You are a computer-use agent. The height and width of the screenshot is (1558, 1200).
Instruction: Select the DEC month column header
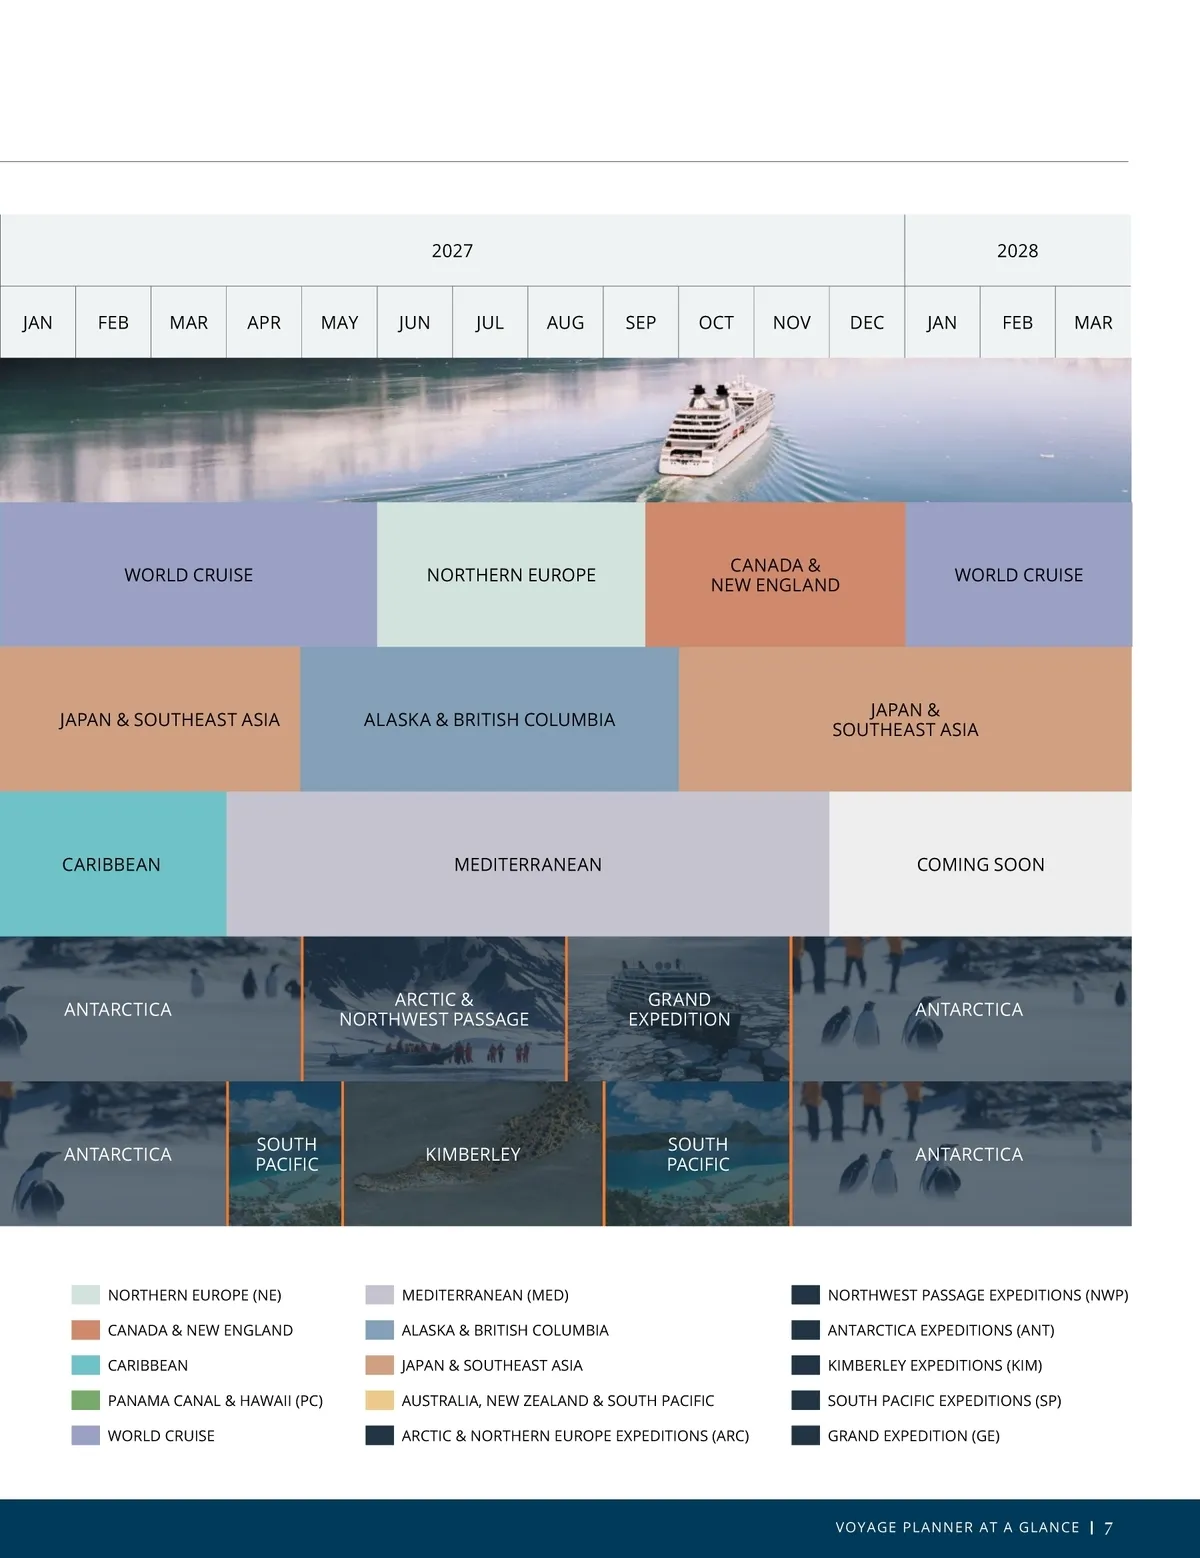867,323
